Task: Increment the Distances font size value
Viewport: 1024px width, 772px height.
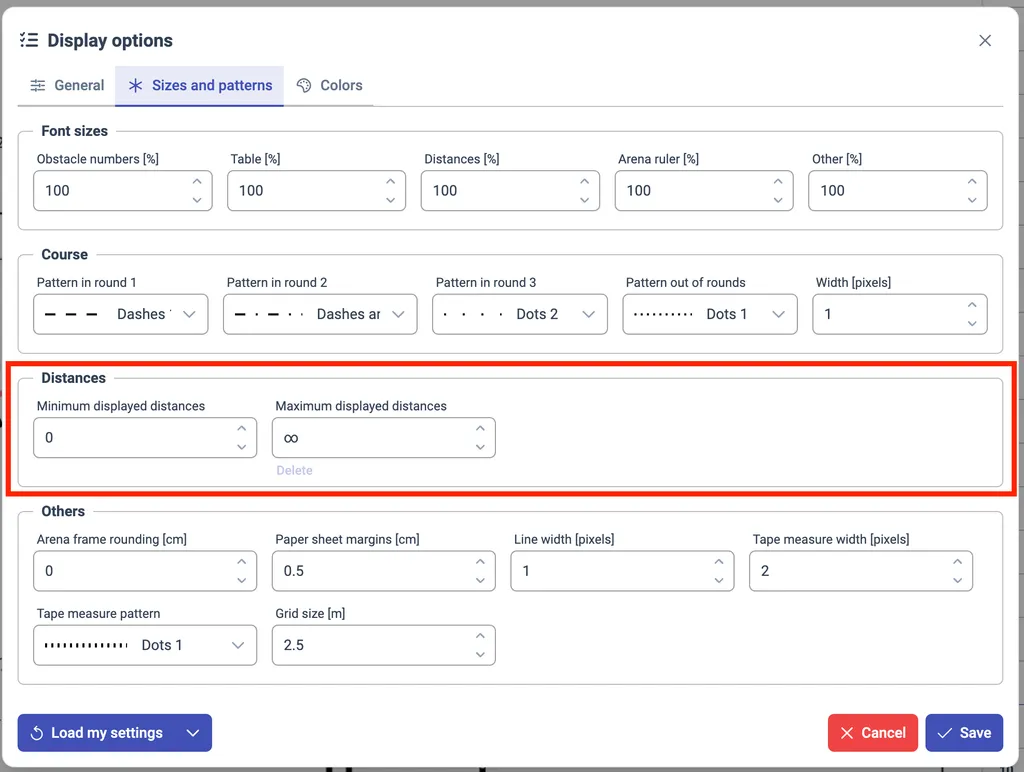Action: tap(585, 182)
